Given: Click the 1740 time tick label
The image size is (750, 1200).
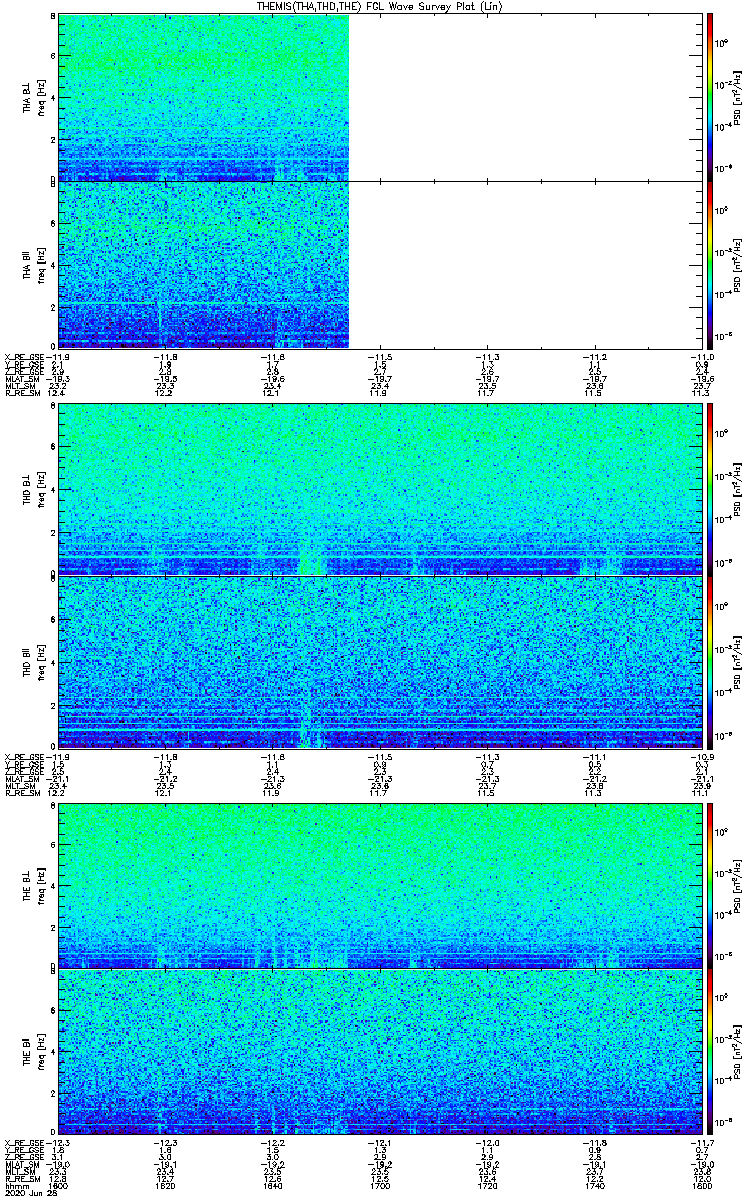Looking at the screenshot, I should [x=595, y=1184].
